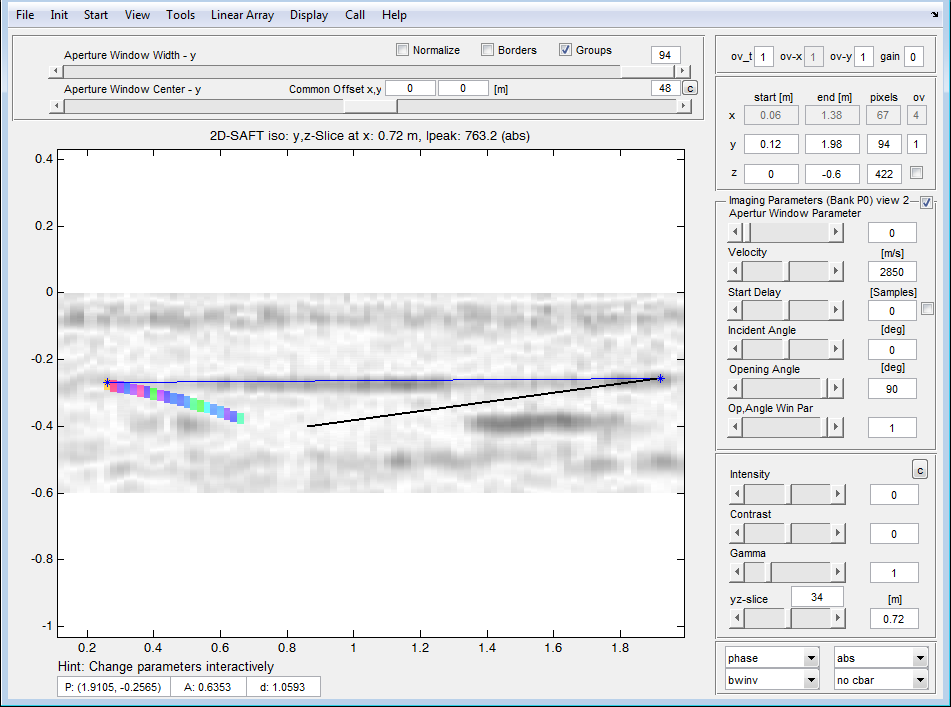Click left arrow of Aperture Window Width slider
Screen dimensions: 951x707
coord(56,71)
